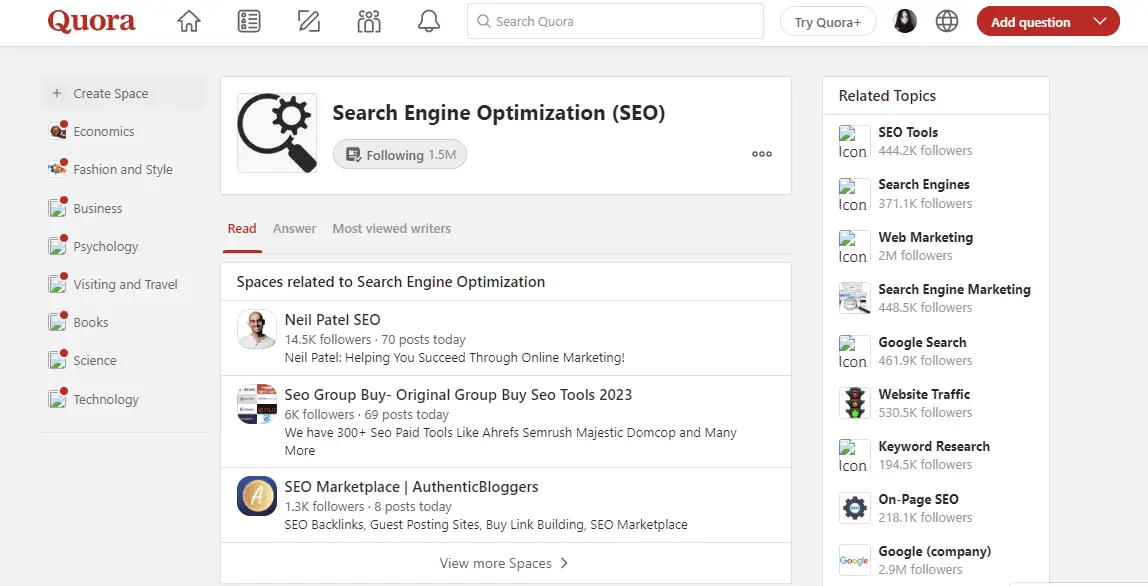
Task: Expand the Add question dropdown arrow
Action: click(x=1100, y=21)
